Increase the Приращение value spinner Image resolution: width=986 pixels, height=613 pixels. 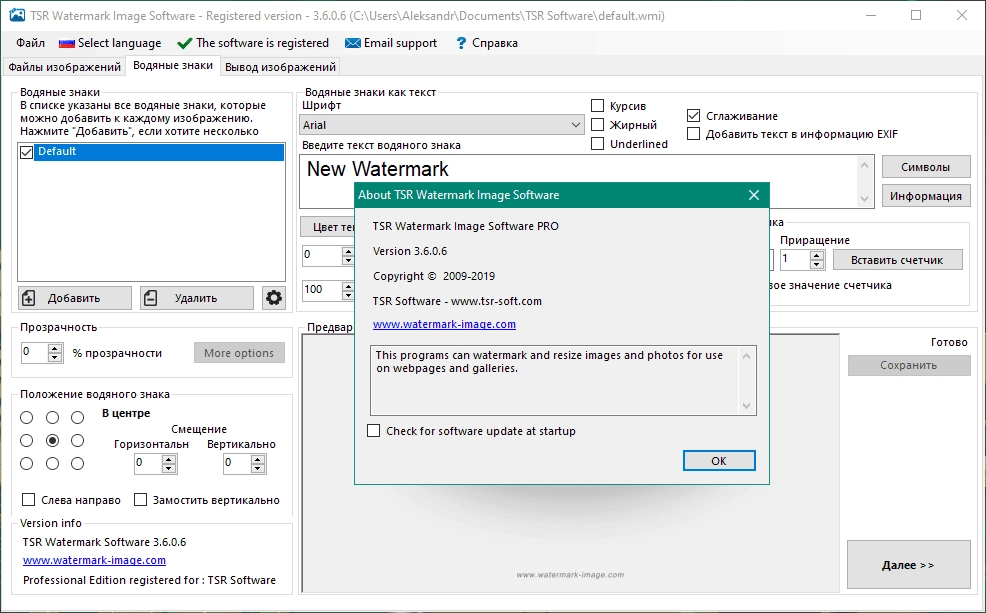point(817,255)
